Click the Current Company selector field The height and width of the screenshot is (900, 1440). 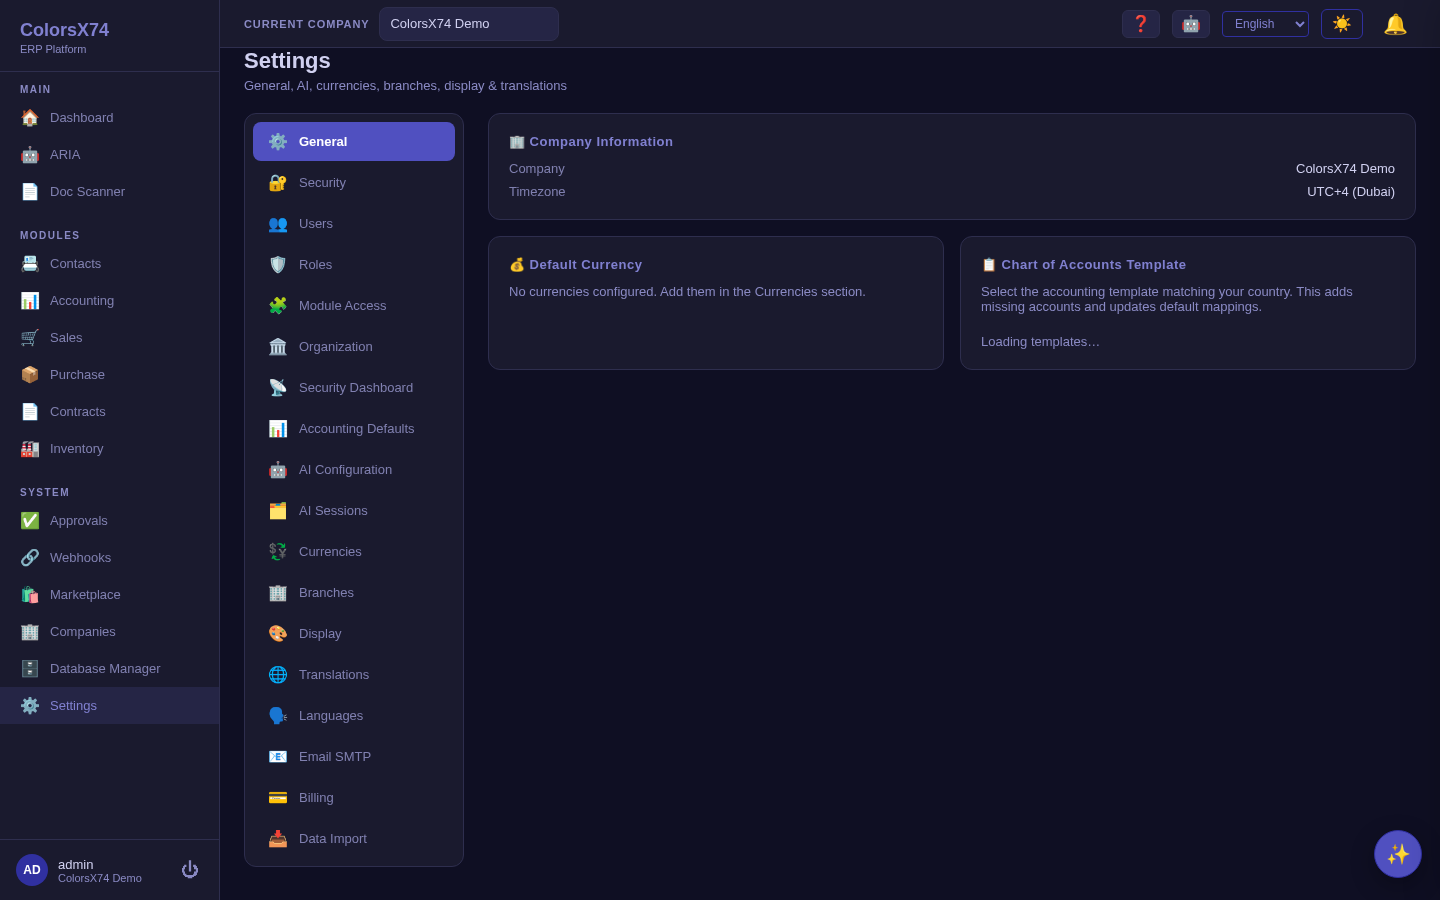pos(469,24)
